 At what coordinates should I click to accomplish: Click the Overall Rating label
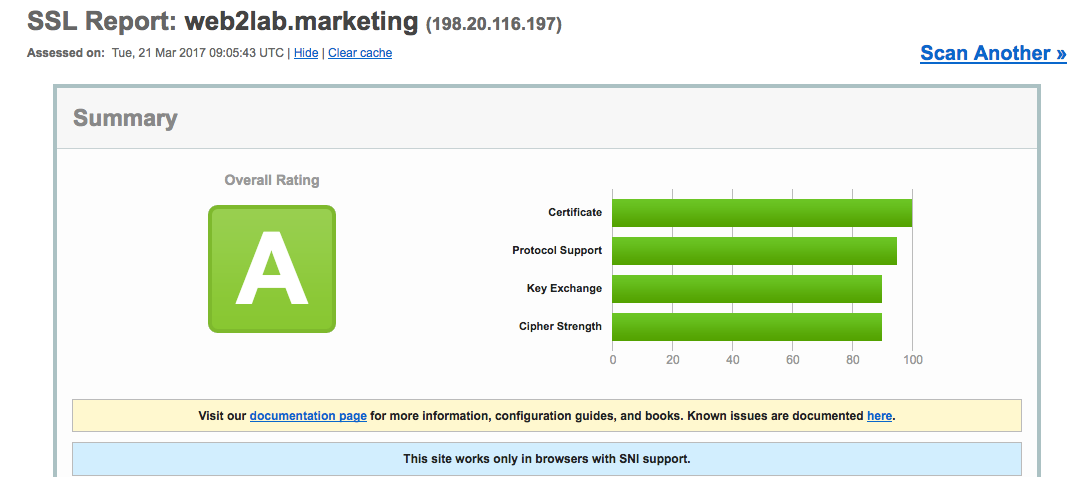click(271, 181)
